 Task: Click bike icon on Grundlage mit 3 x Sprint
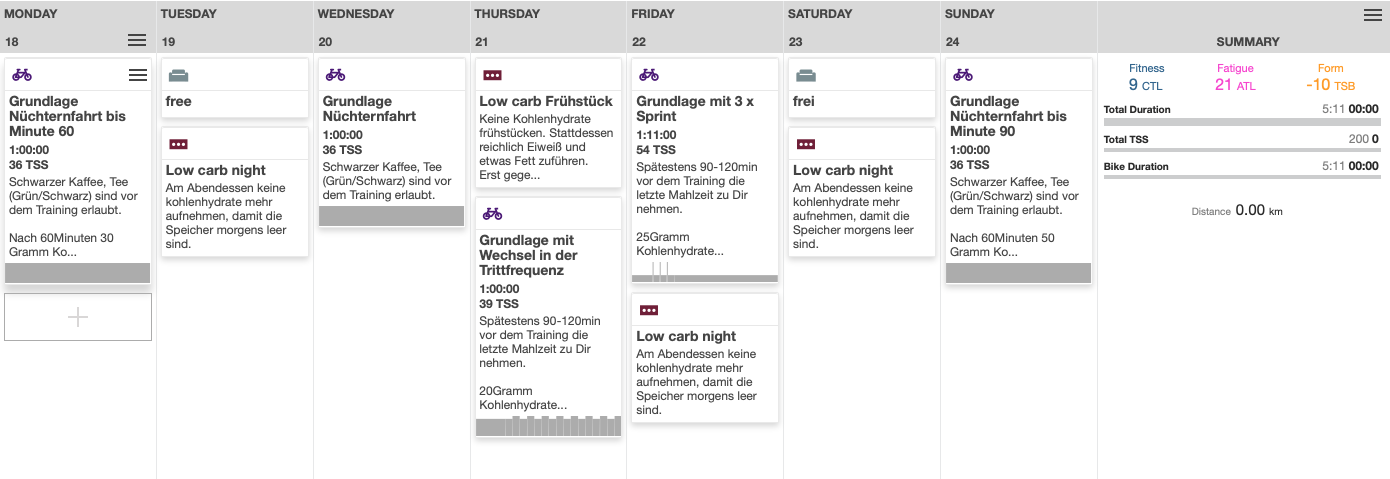coord(649,75)
